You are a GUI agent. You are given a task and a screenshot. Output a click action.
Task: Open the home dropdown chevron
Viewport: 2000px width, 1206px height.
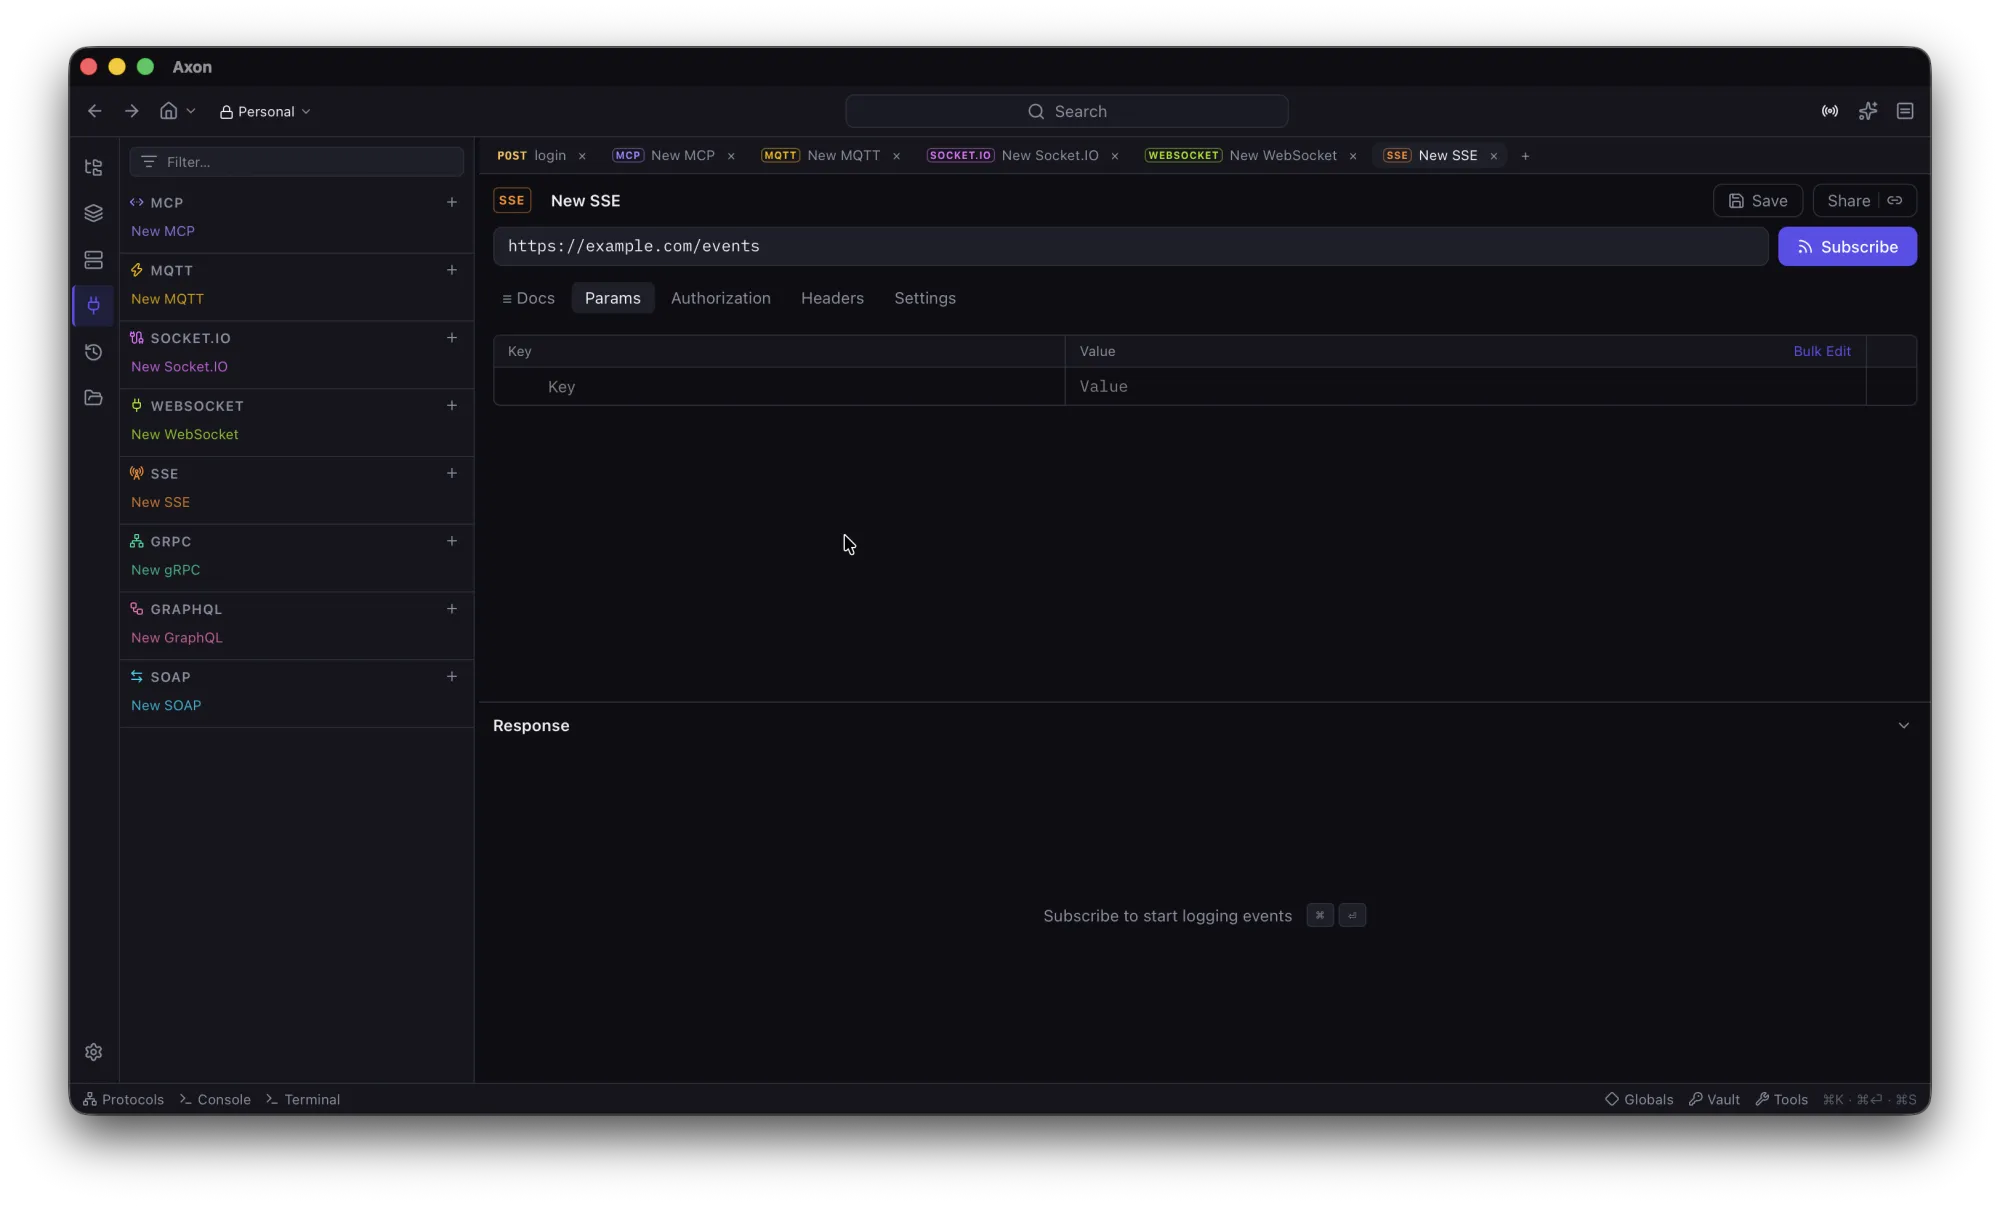(191, 111)
